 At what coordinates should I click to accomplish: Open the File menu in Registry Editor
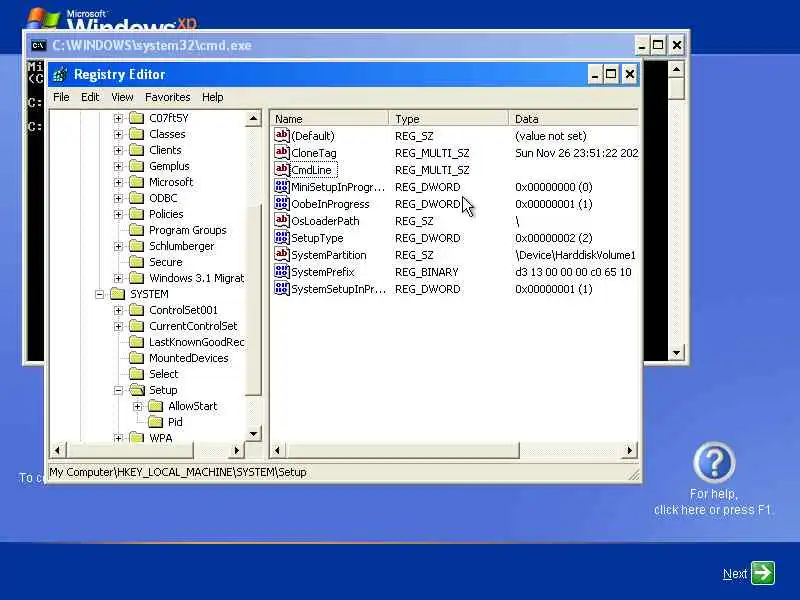click(x=61, y=97)
